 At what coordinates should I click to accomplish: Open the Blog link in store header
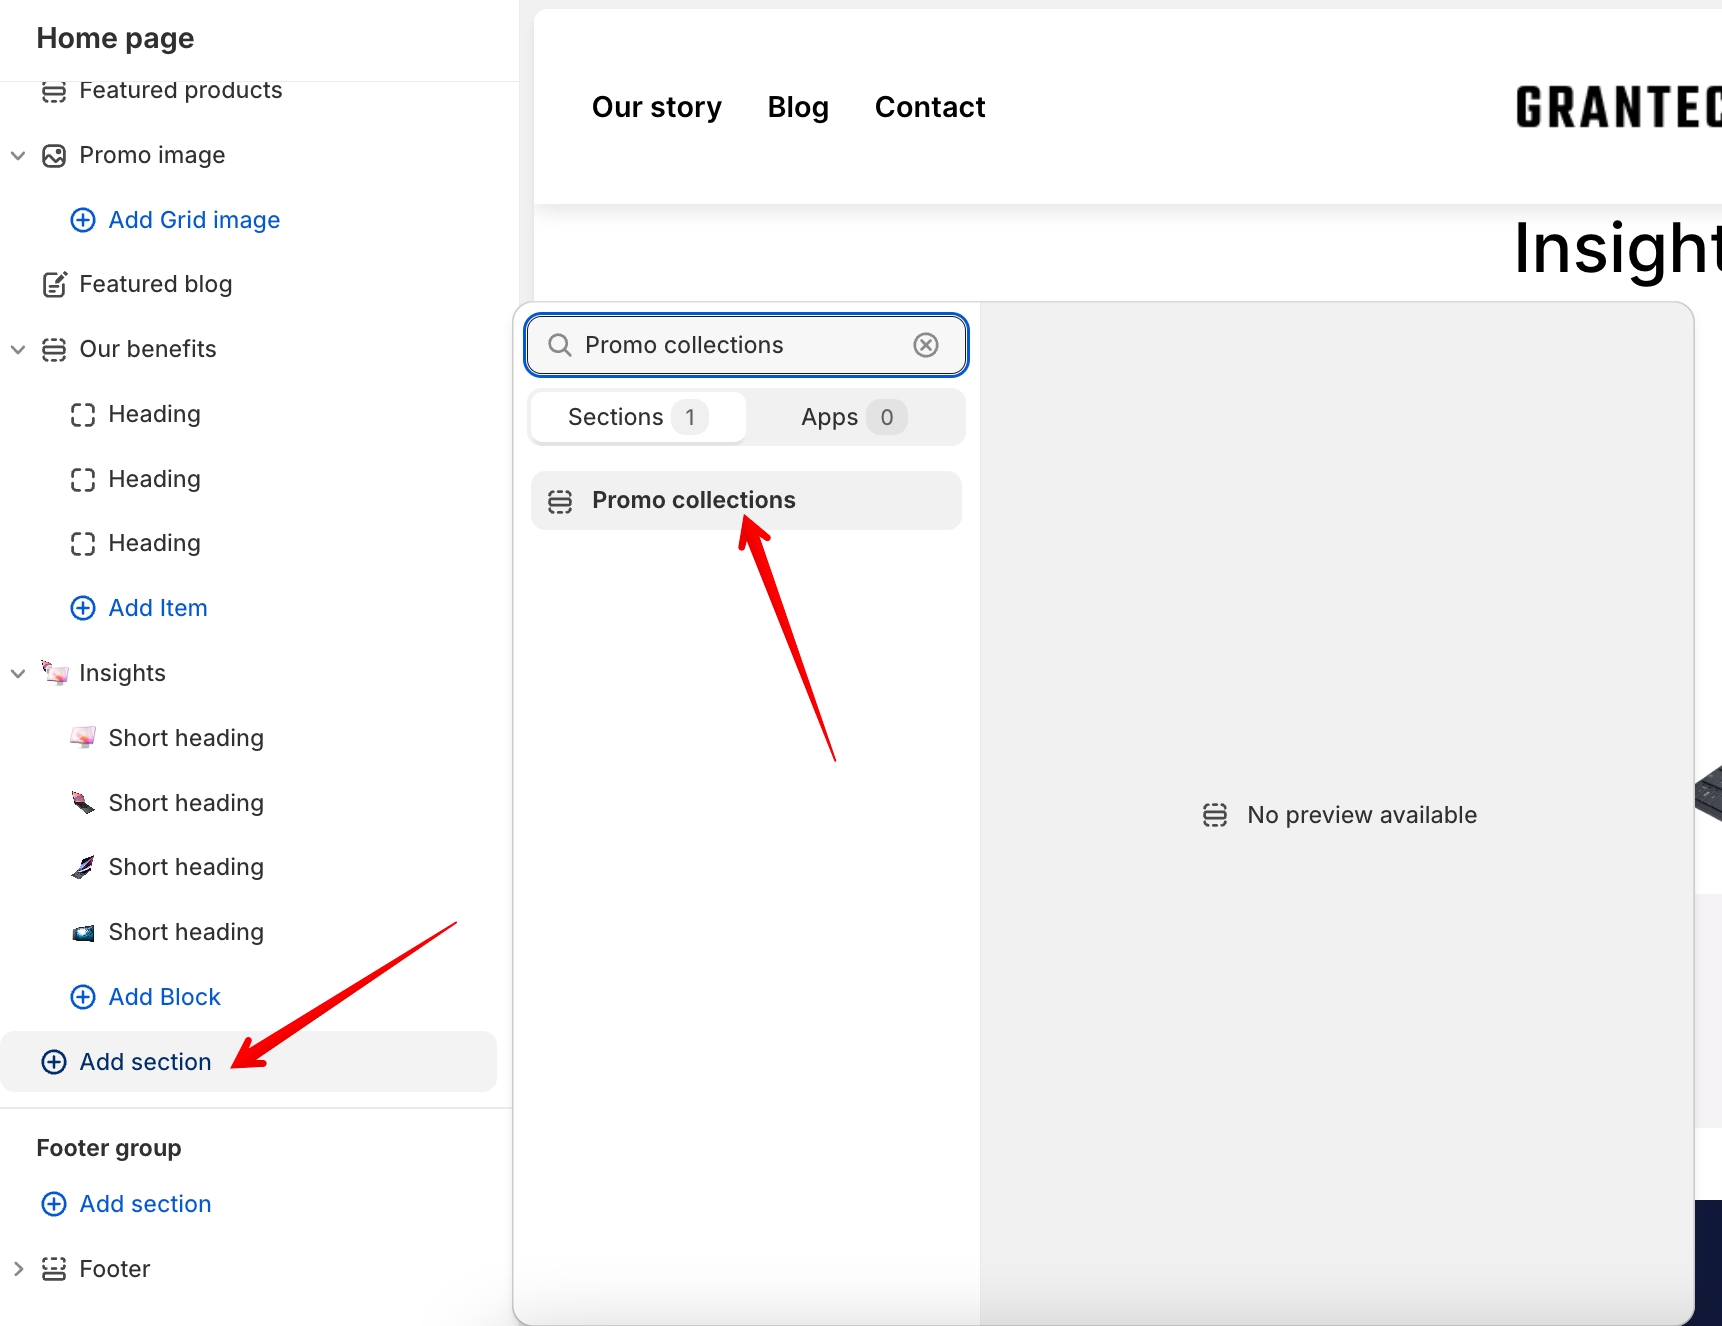coord(798,107)
